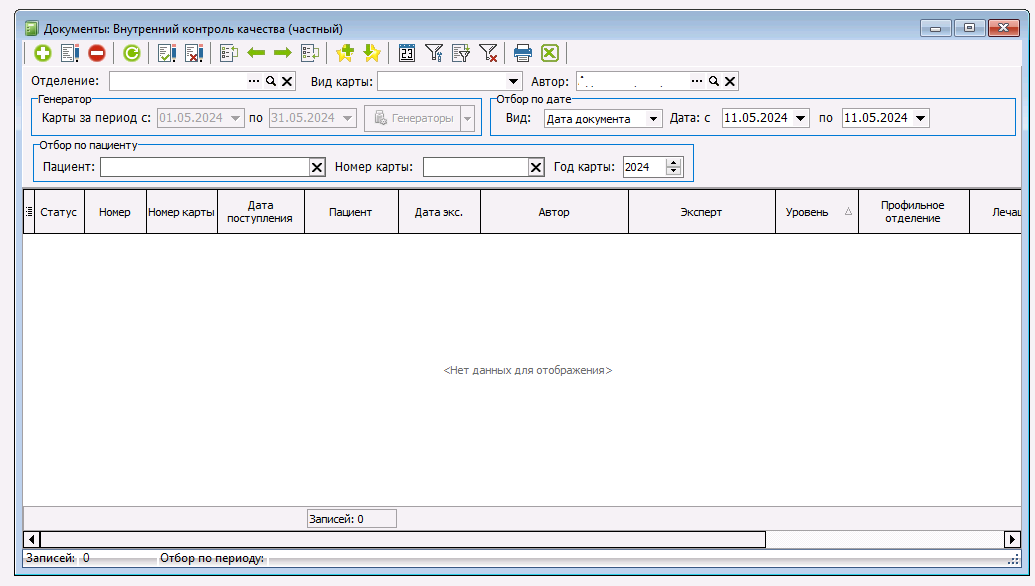The width and height of the screenshot is (1035, 586).
Task: Increase the Год карты spinner value
Action: coord(673,163)
